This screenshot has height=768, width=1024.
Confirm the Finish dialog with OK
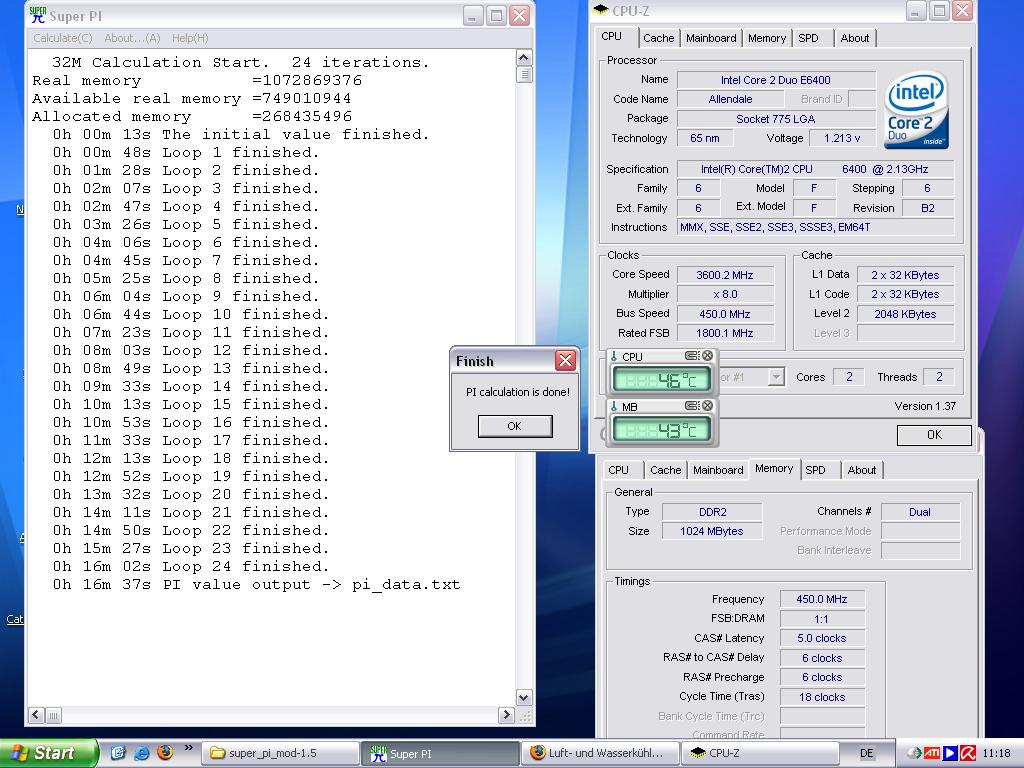515,426
